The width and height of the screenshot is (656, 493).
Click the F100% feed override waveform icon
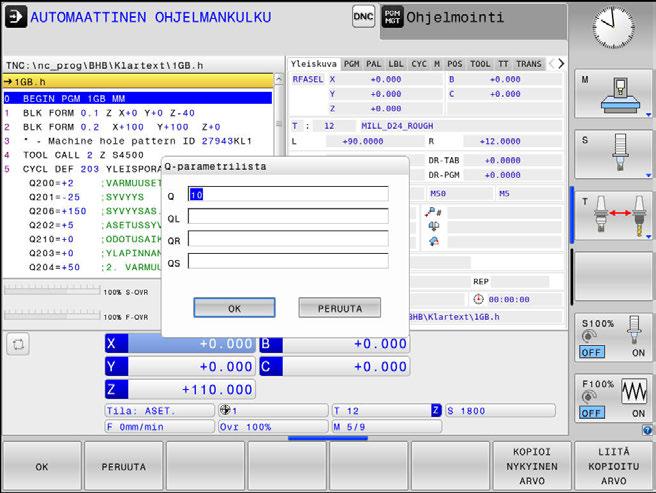634,392
